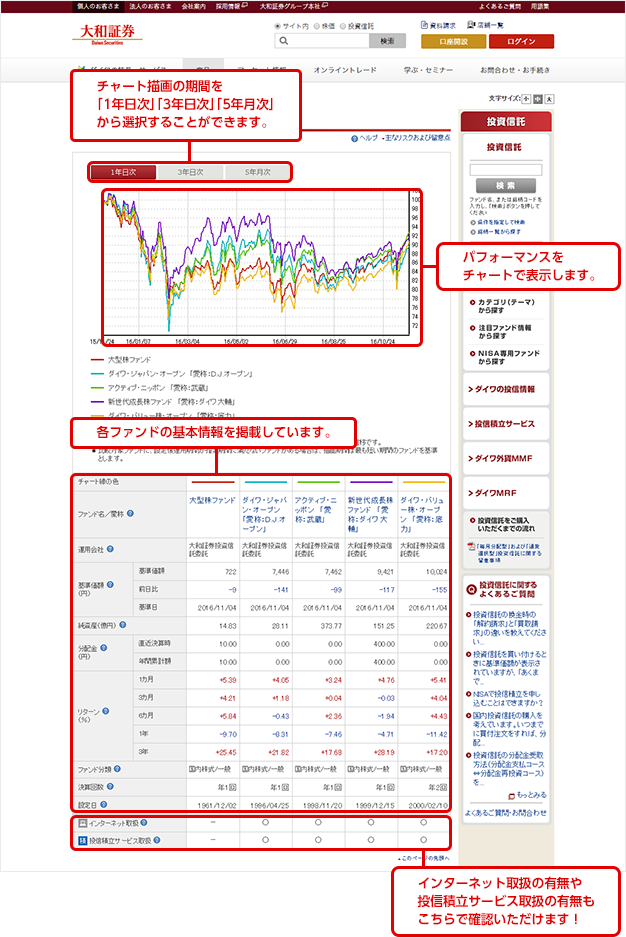Click cyan chart line color for ダイワ・ジャパン・オープン
This screenshot has width=626, height=937.
click(x=266, y=482)
